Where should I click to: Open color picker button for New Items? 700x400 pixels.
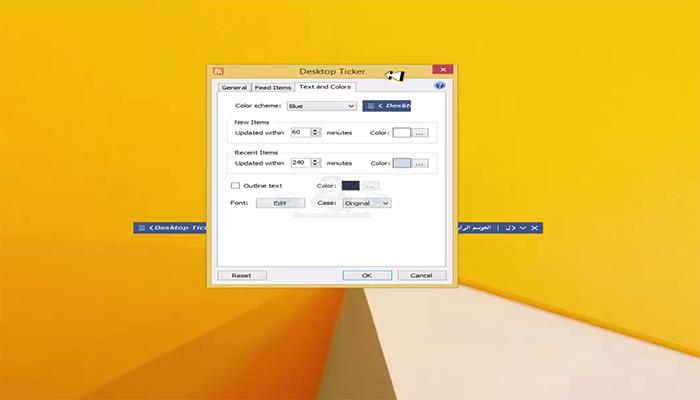[420, 133]
